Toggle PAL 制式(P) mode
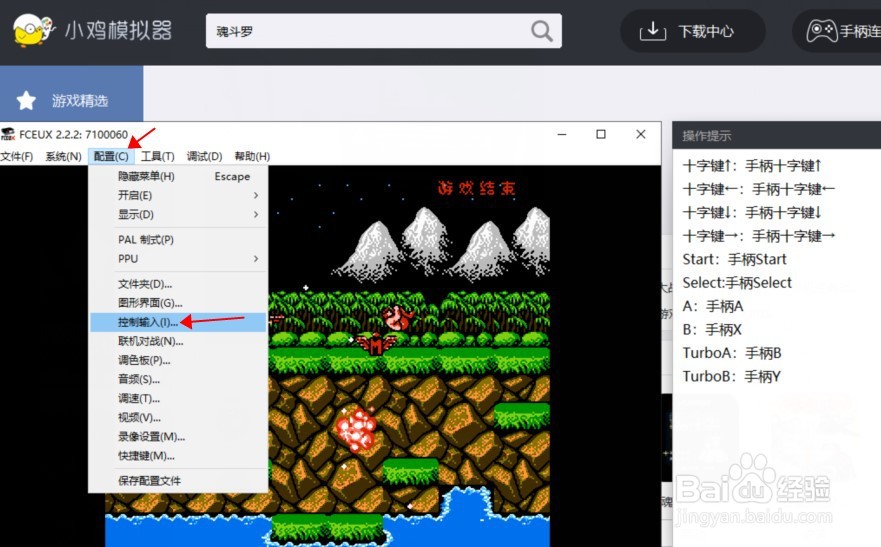This screenshot has height=547, width=881. [x=178, y=240]
